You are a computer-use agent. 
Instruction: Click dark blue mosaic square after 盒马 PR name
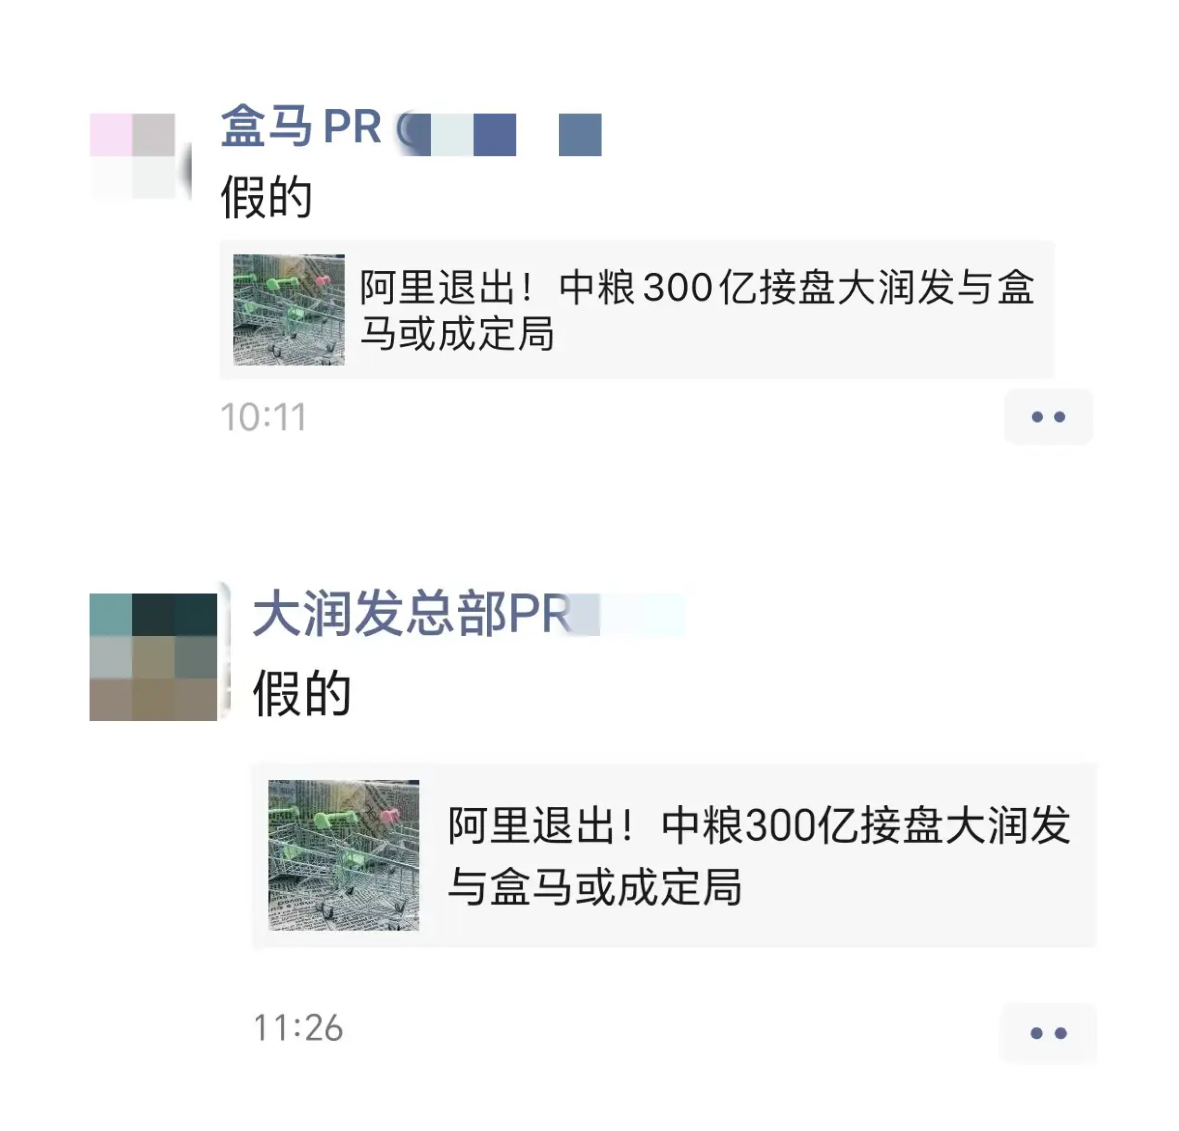[495, 135]
